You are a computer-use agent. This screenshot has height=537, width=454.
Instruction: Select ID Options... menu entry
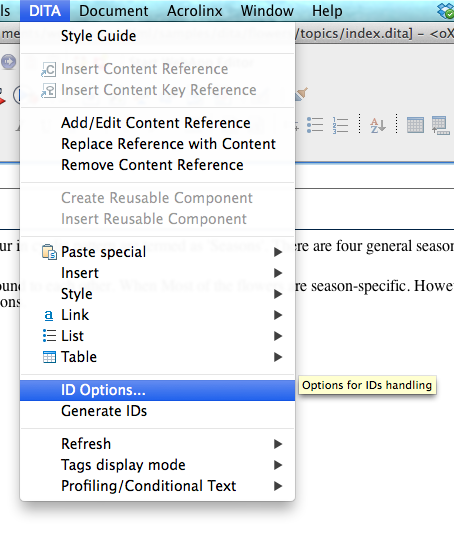157,390
